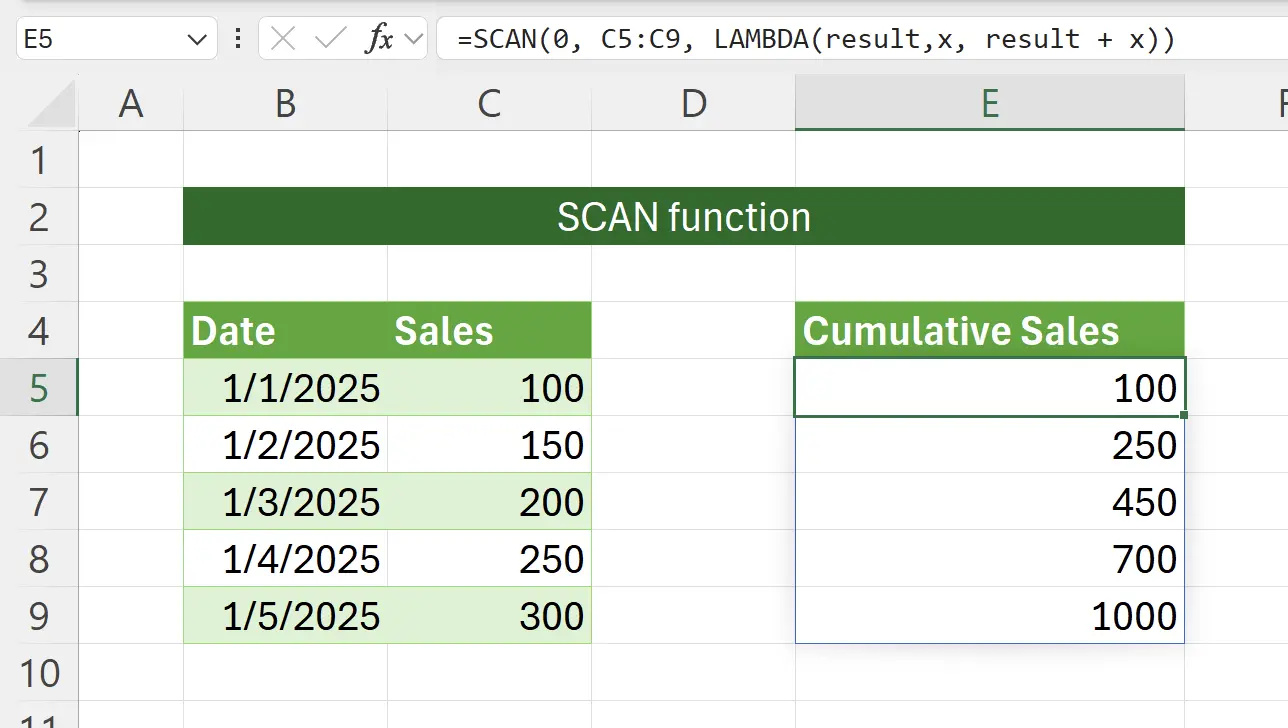Select row 5 header
This screenshot has width=1288, height=728.
(x=39, y=388)
